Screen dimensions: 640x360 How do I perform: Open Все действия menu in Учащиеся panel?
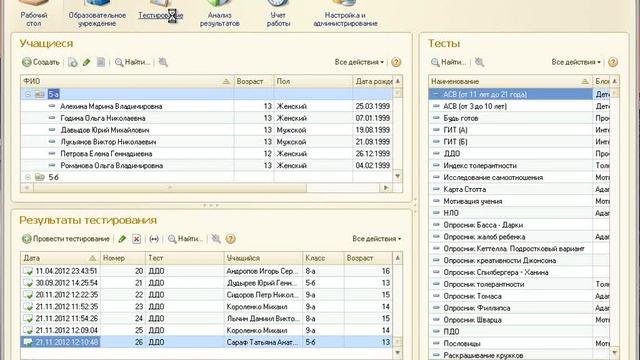(359, 62)
